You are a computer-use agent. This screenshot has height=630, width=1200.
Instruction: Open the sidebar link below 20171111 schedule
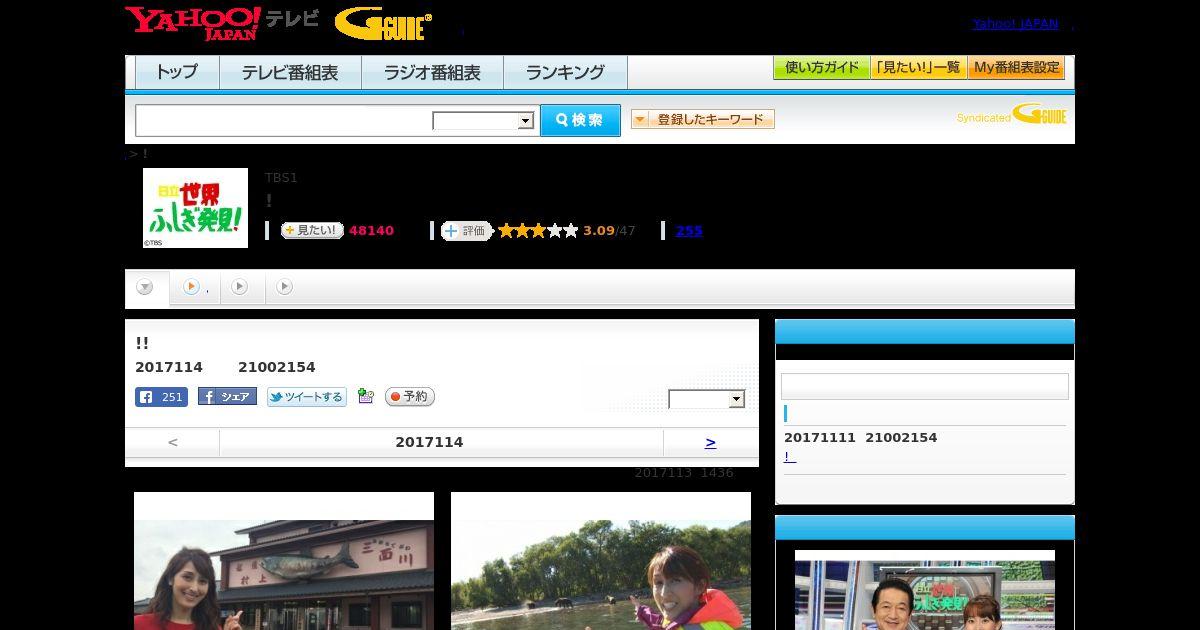tap(790, 457)
